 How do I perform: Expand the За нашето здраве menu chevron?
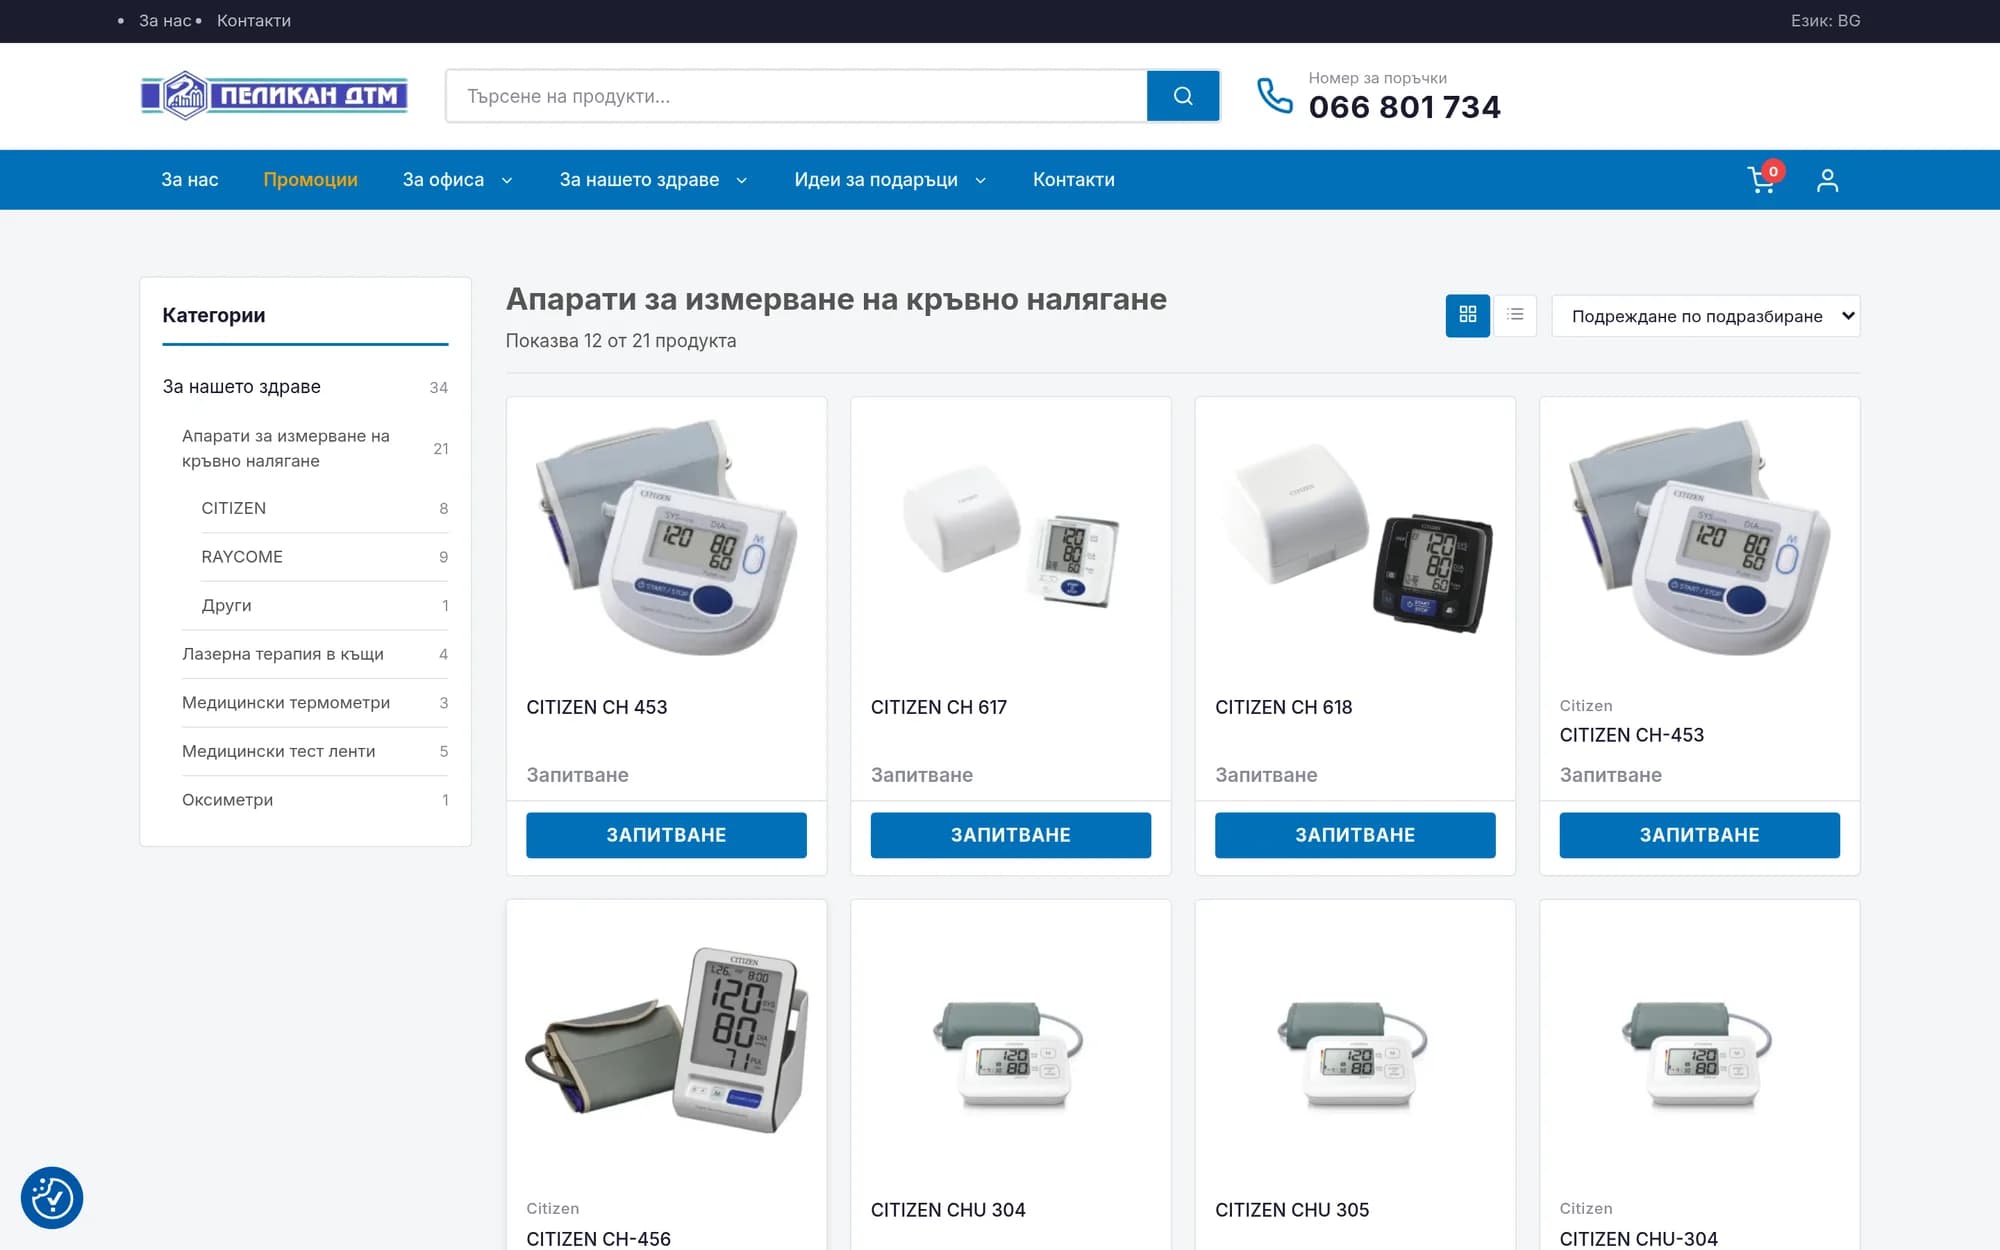coord(742,181)
